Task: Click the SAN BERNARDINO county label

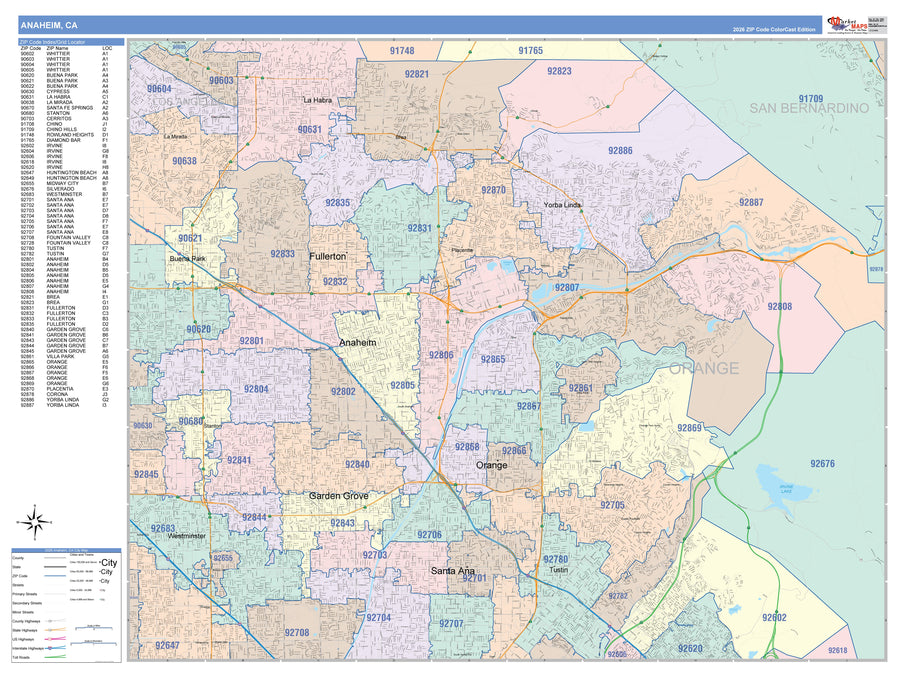Action: (809, 108)
